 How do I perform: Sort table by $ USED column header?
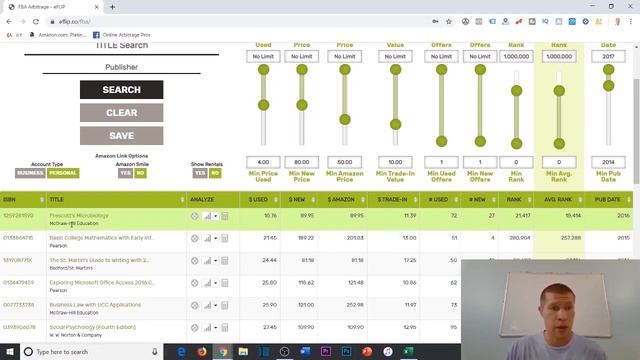click(x=260, y=200)
